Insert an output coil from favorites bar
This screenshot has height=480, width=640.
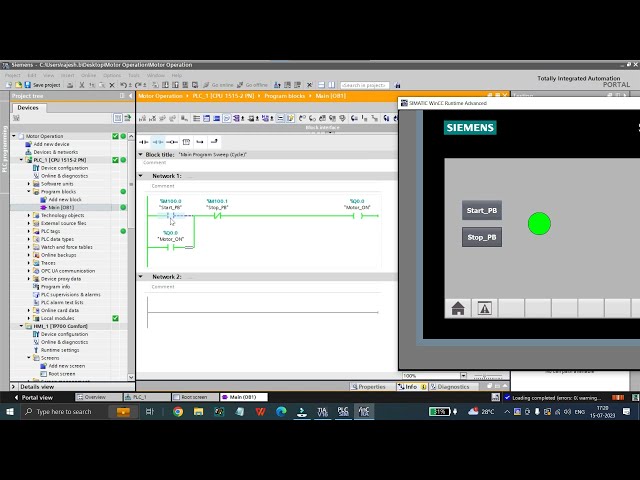click(x=172, y=142)
